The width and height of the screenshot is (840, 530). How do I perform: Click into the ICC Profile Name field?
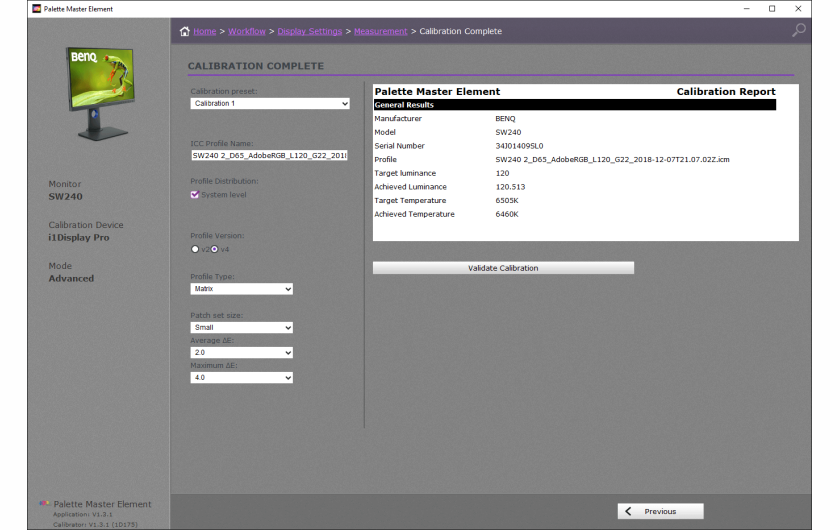(269, 155)
